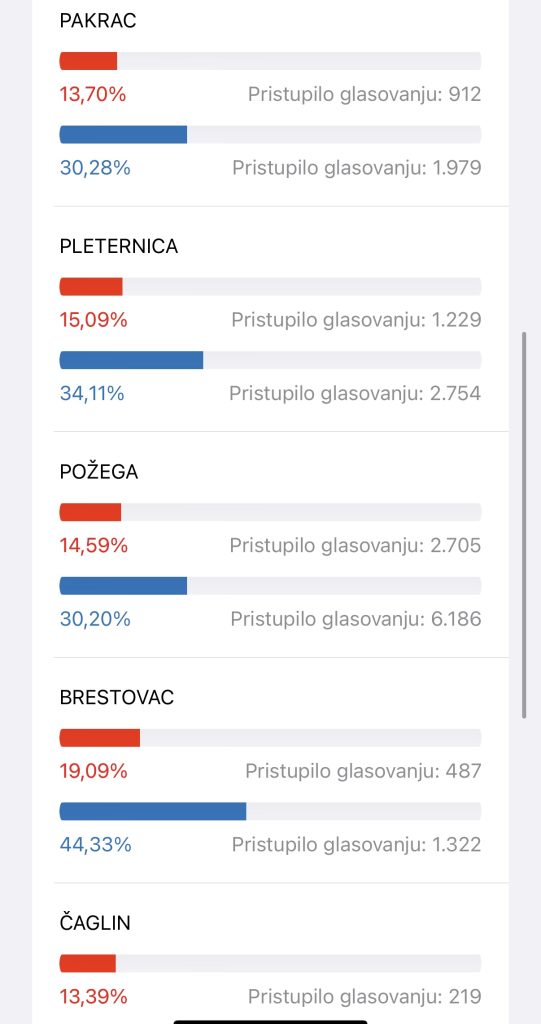The width and height of the screenshot is (541, 1024).
Task: Tap the 'Pristupilo glasovanju: 912' label
Action: (365, 95)
